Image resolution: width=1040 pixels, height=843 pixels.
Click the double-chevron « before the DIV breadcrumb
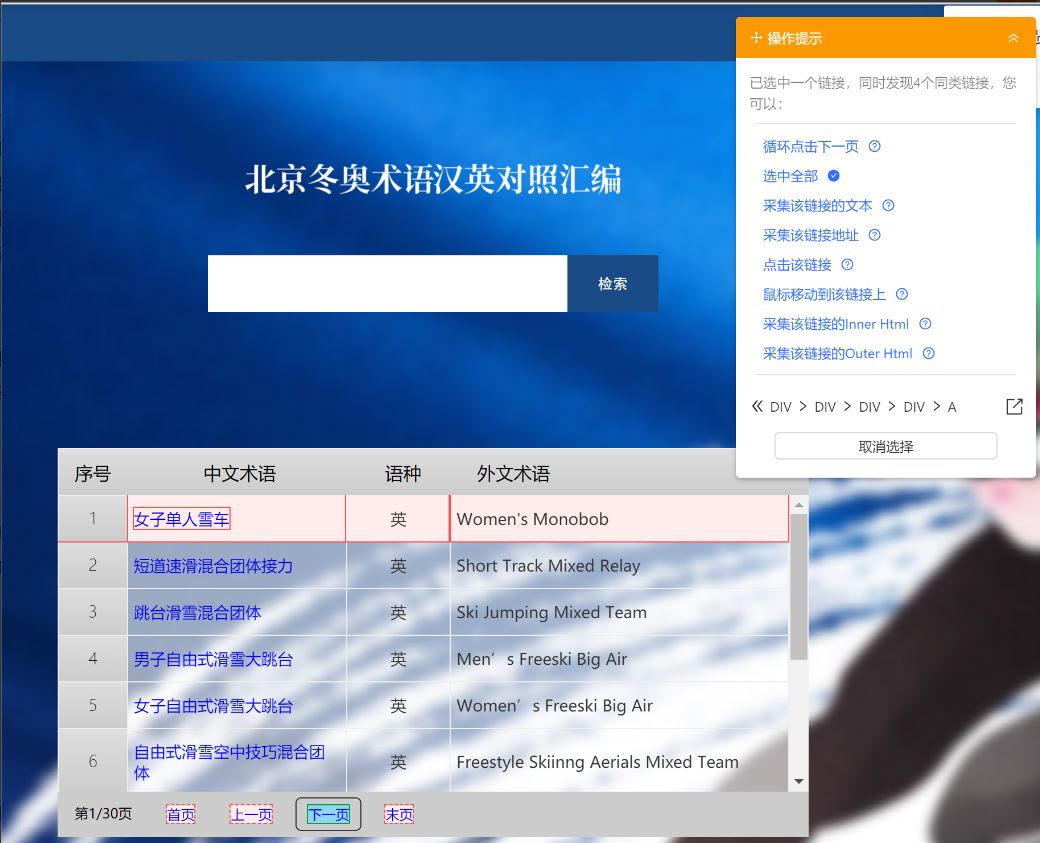756,406
